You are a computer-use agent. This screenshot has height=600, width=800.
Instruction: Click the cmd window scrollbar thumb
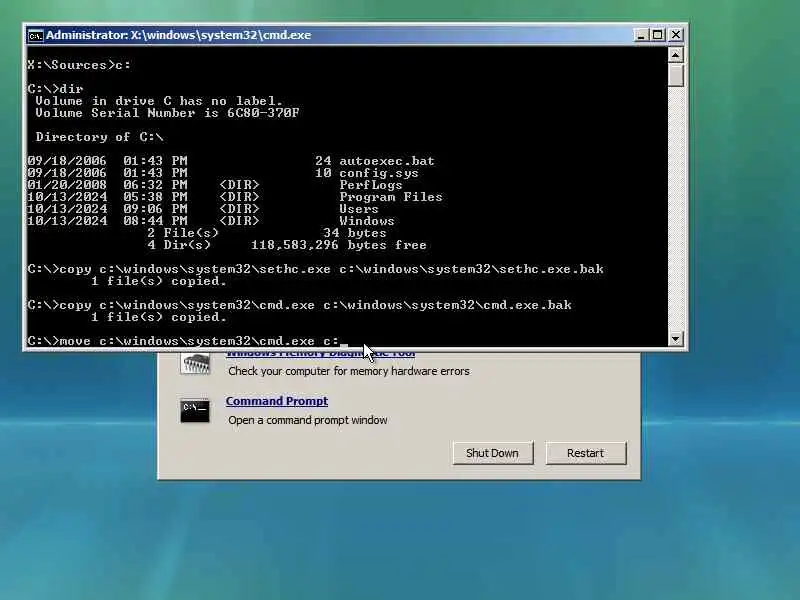(676, 74)
